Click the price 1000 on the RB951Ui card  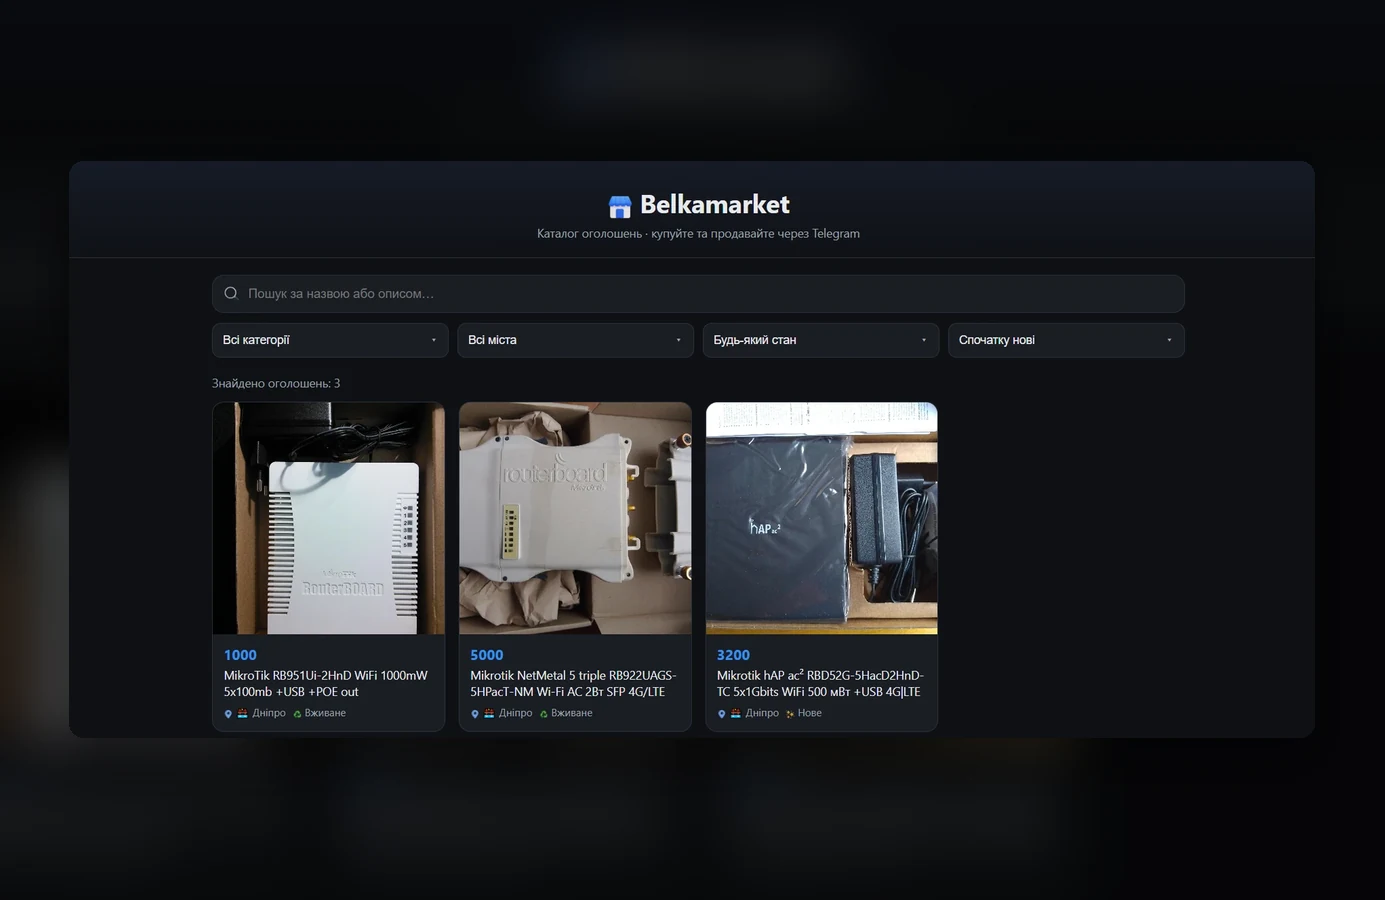[x=240, y=655]
